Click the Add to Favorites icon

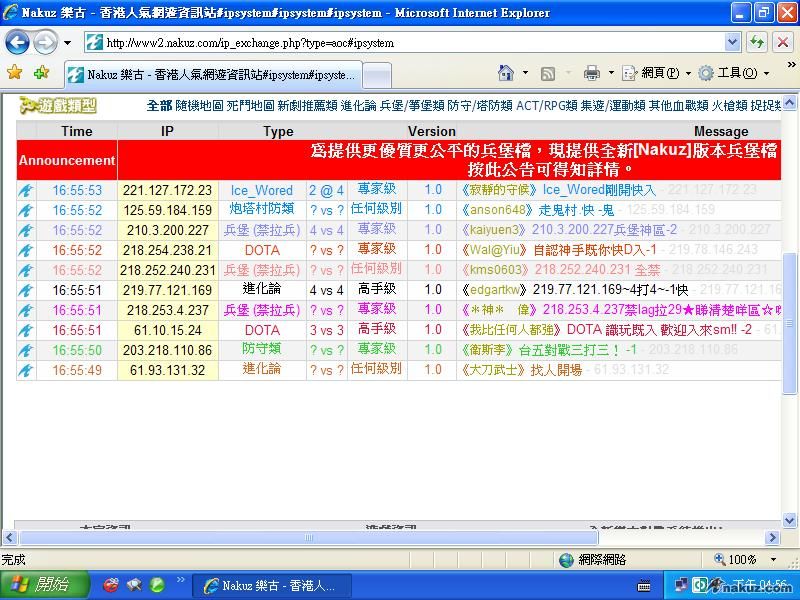[x=41, y=73]
